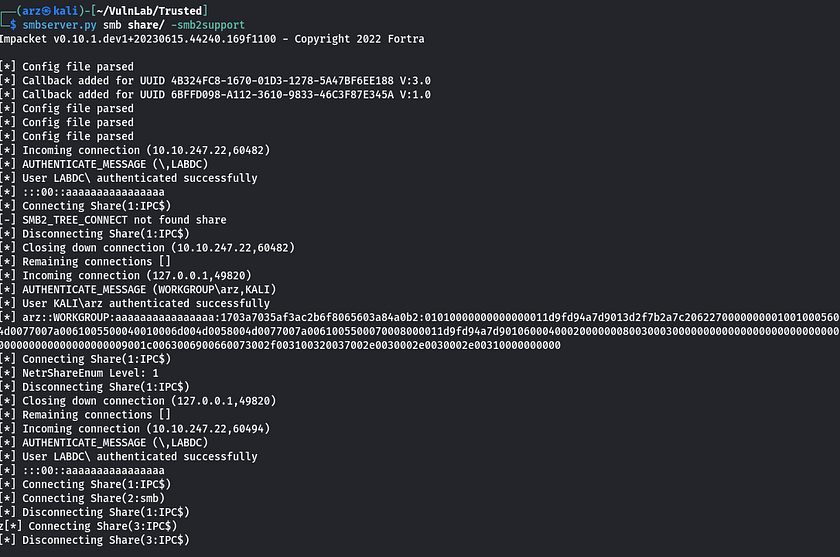The height and width of the screenshot is (557, 840).
Task: Click the smbserver.py command text
Action: point(59,25)
